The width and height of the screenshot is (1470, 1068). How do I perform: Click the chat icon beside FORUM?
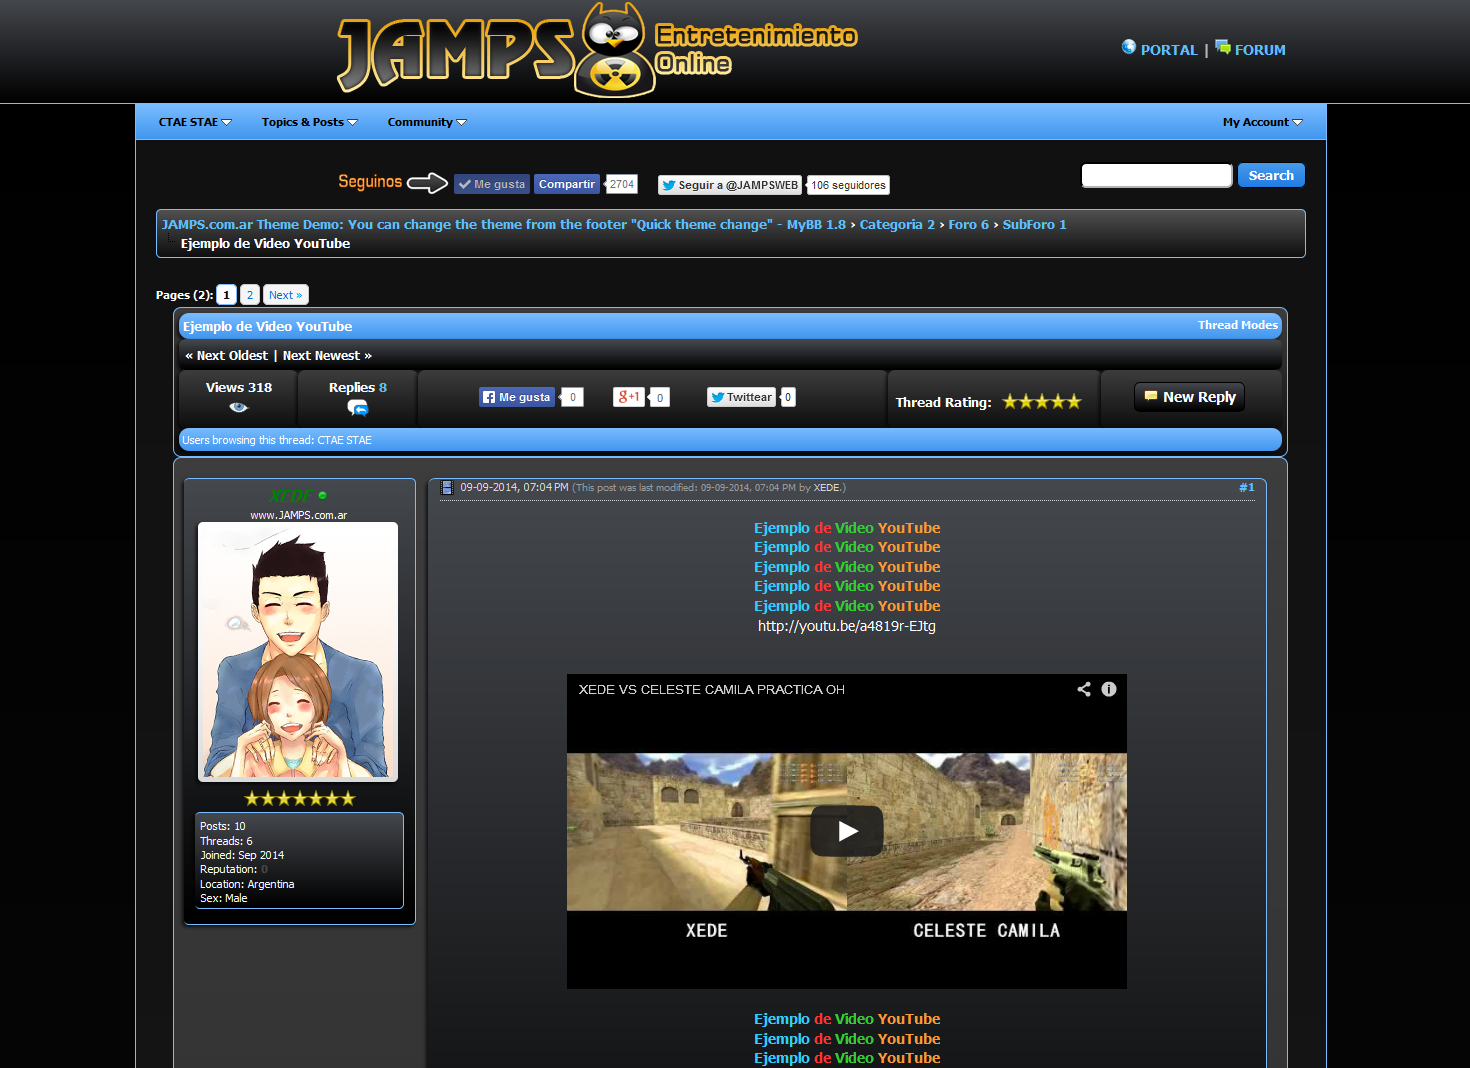point(1223,47)
